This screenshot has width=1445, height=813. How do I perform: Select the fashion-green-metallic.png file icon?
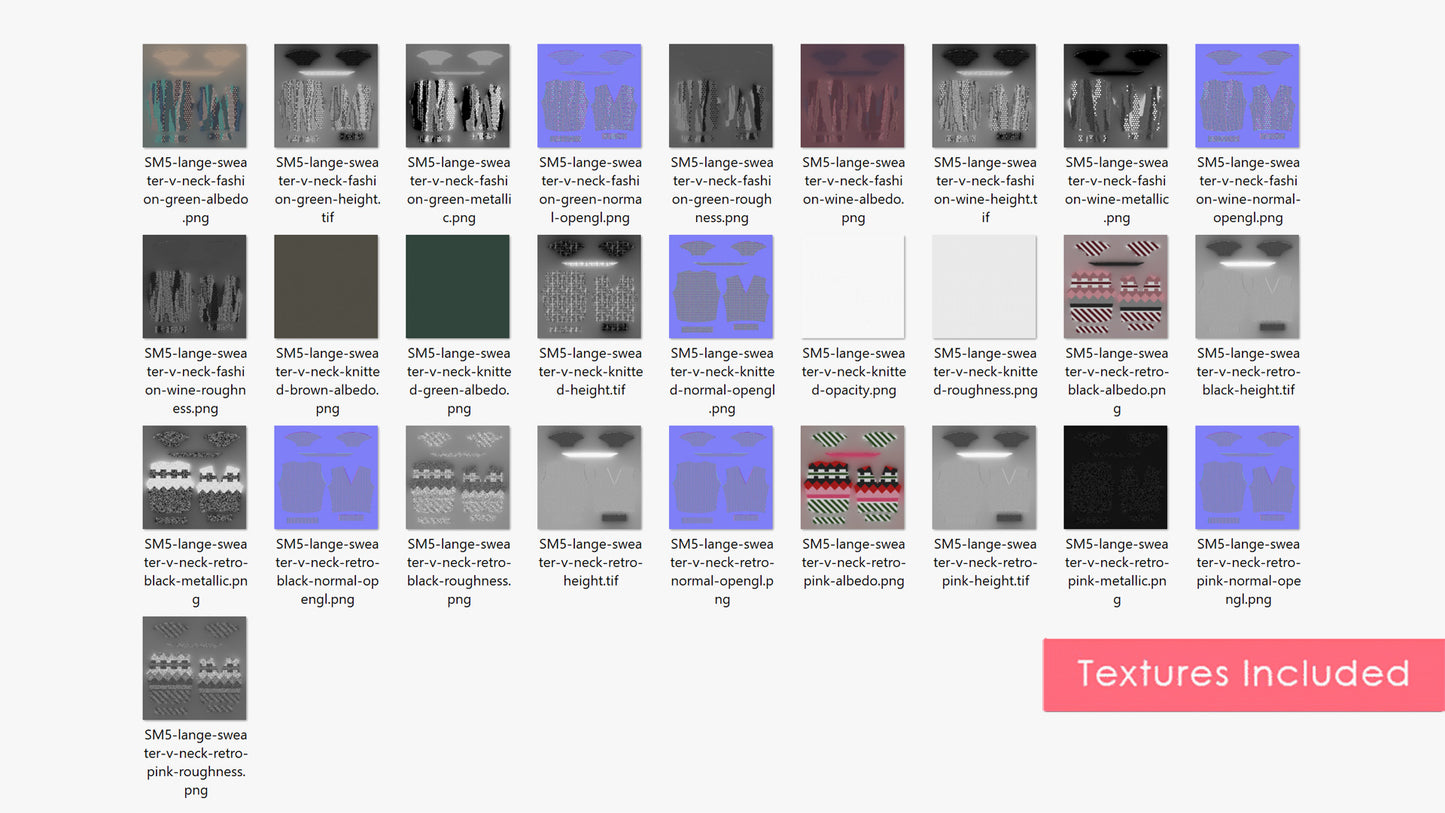[x=458, y=96]
